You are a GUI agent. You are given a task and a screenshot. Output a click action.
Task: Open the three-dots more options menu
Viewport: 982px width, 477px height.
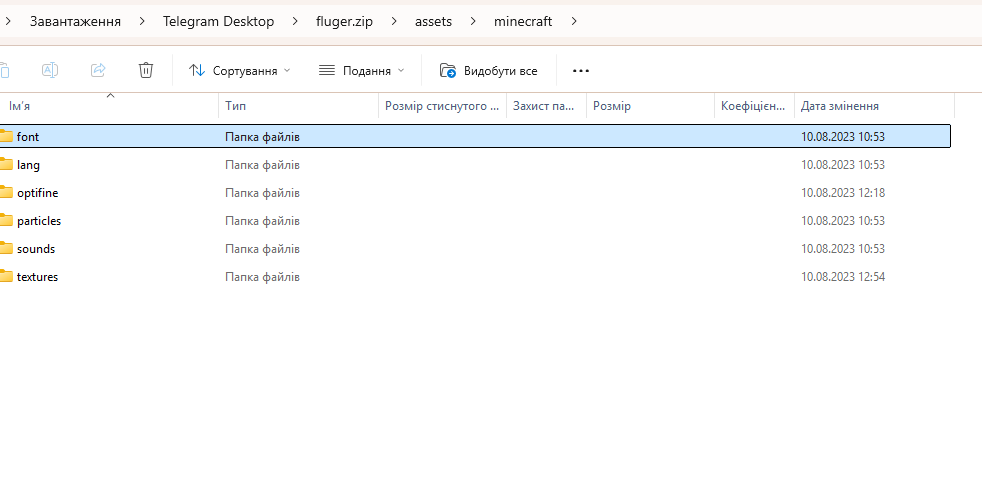coord(581,71)
